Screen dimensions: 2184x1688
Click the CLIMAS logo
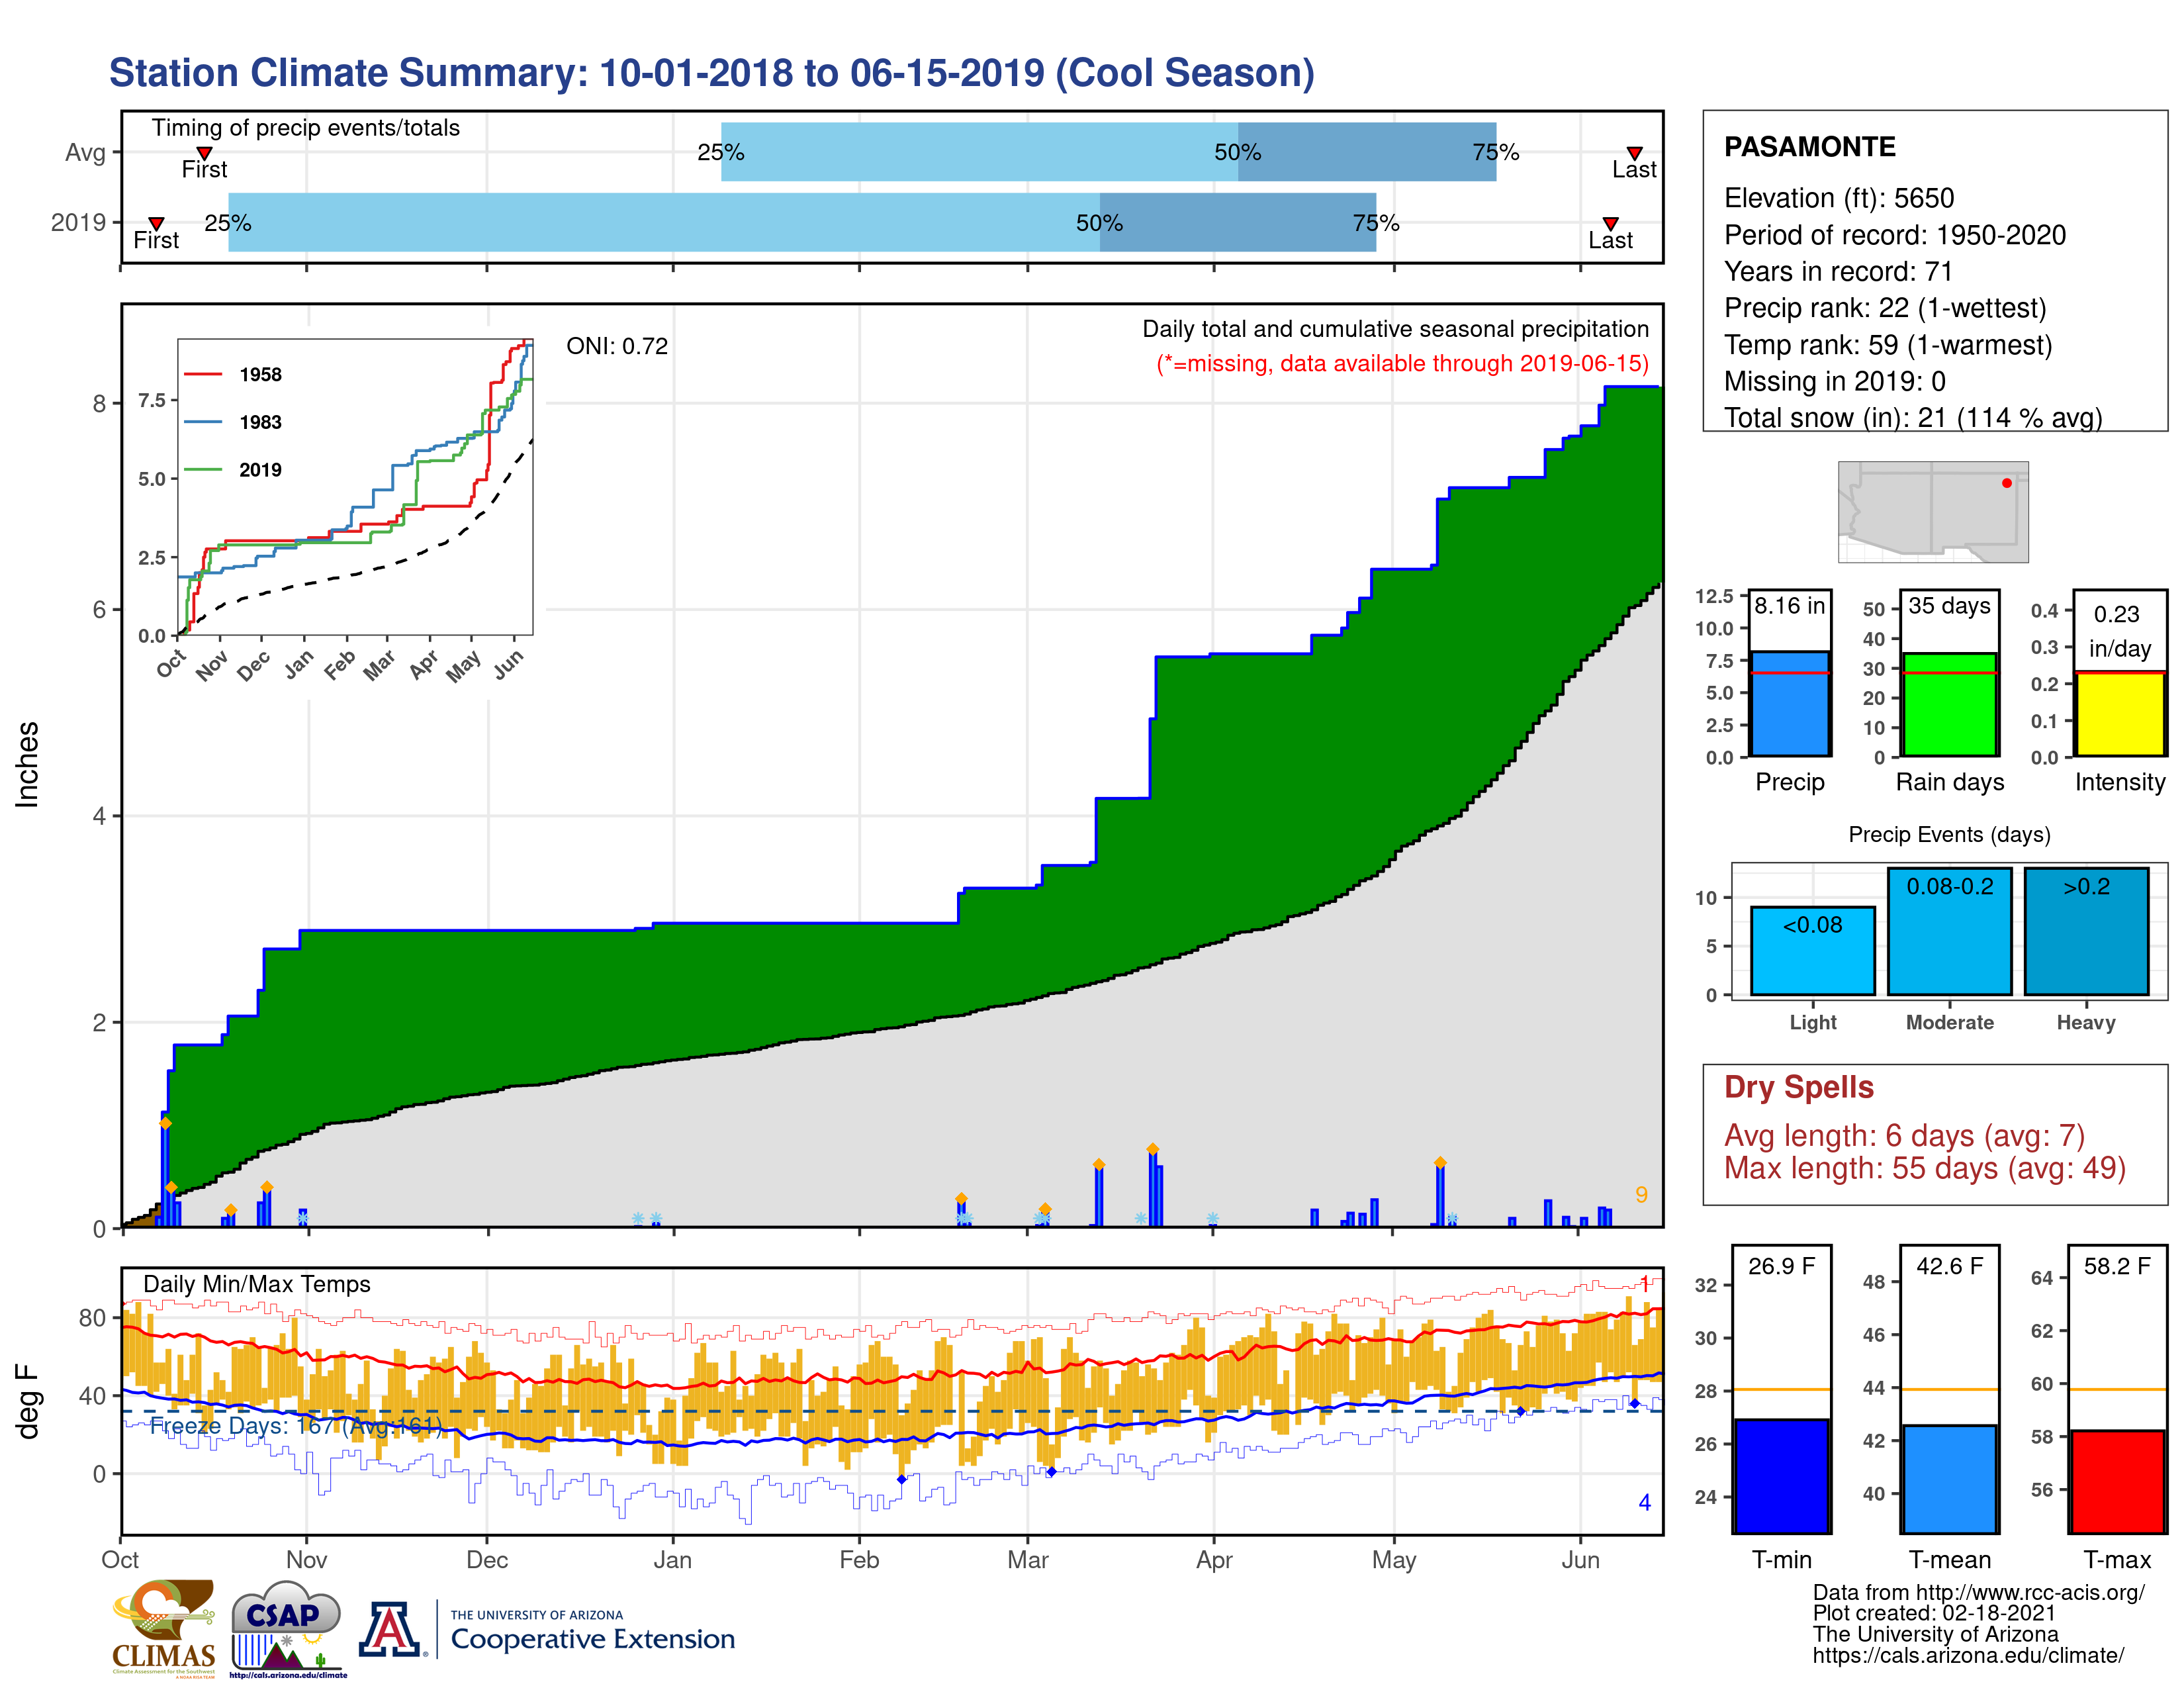click(164, 1628)
